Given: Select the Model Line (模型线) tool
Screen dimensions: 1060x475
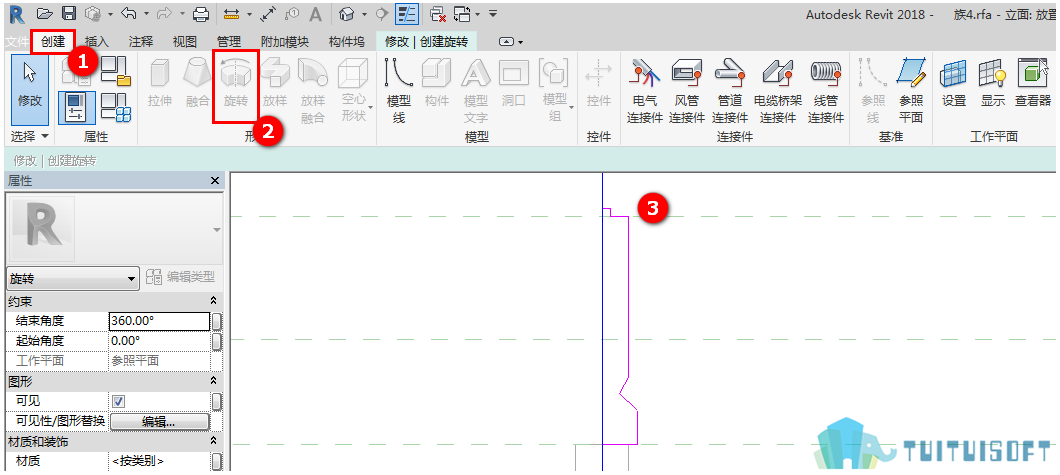Looking at the screenshot, I should point(399,91).
